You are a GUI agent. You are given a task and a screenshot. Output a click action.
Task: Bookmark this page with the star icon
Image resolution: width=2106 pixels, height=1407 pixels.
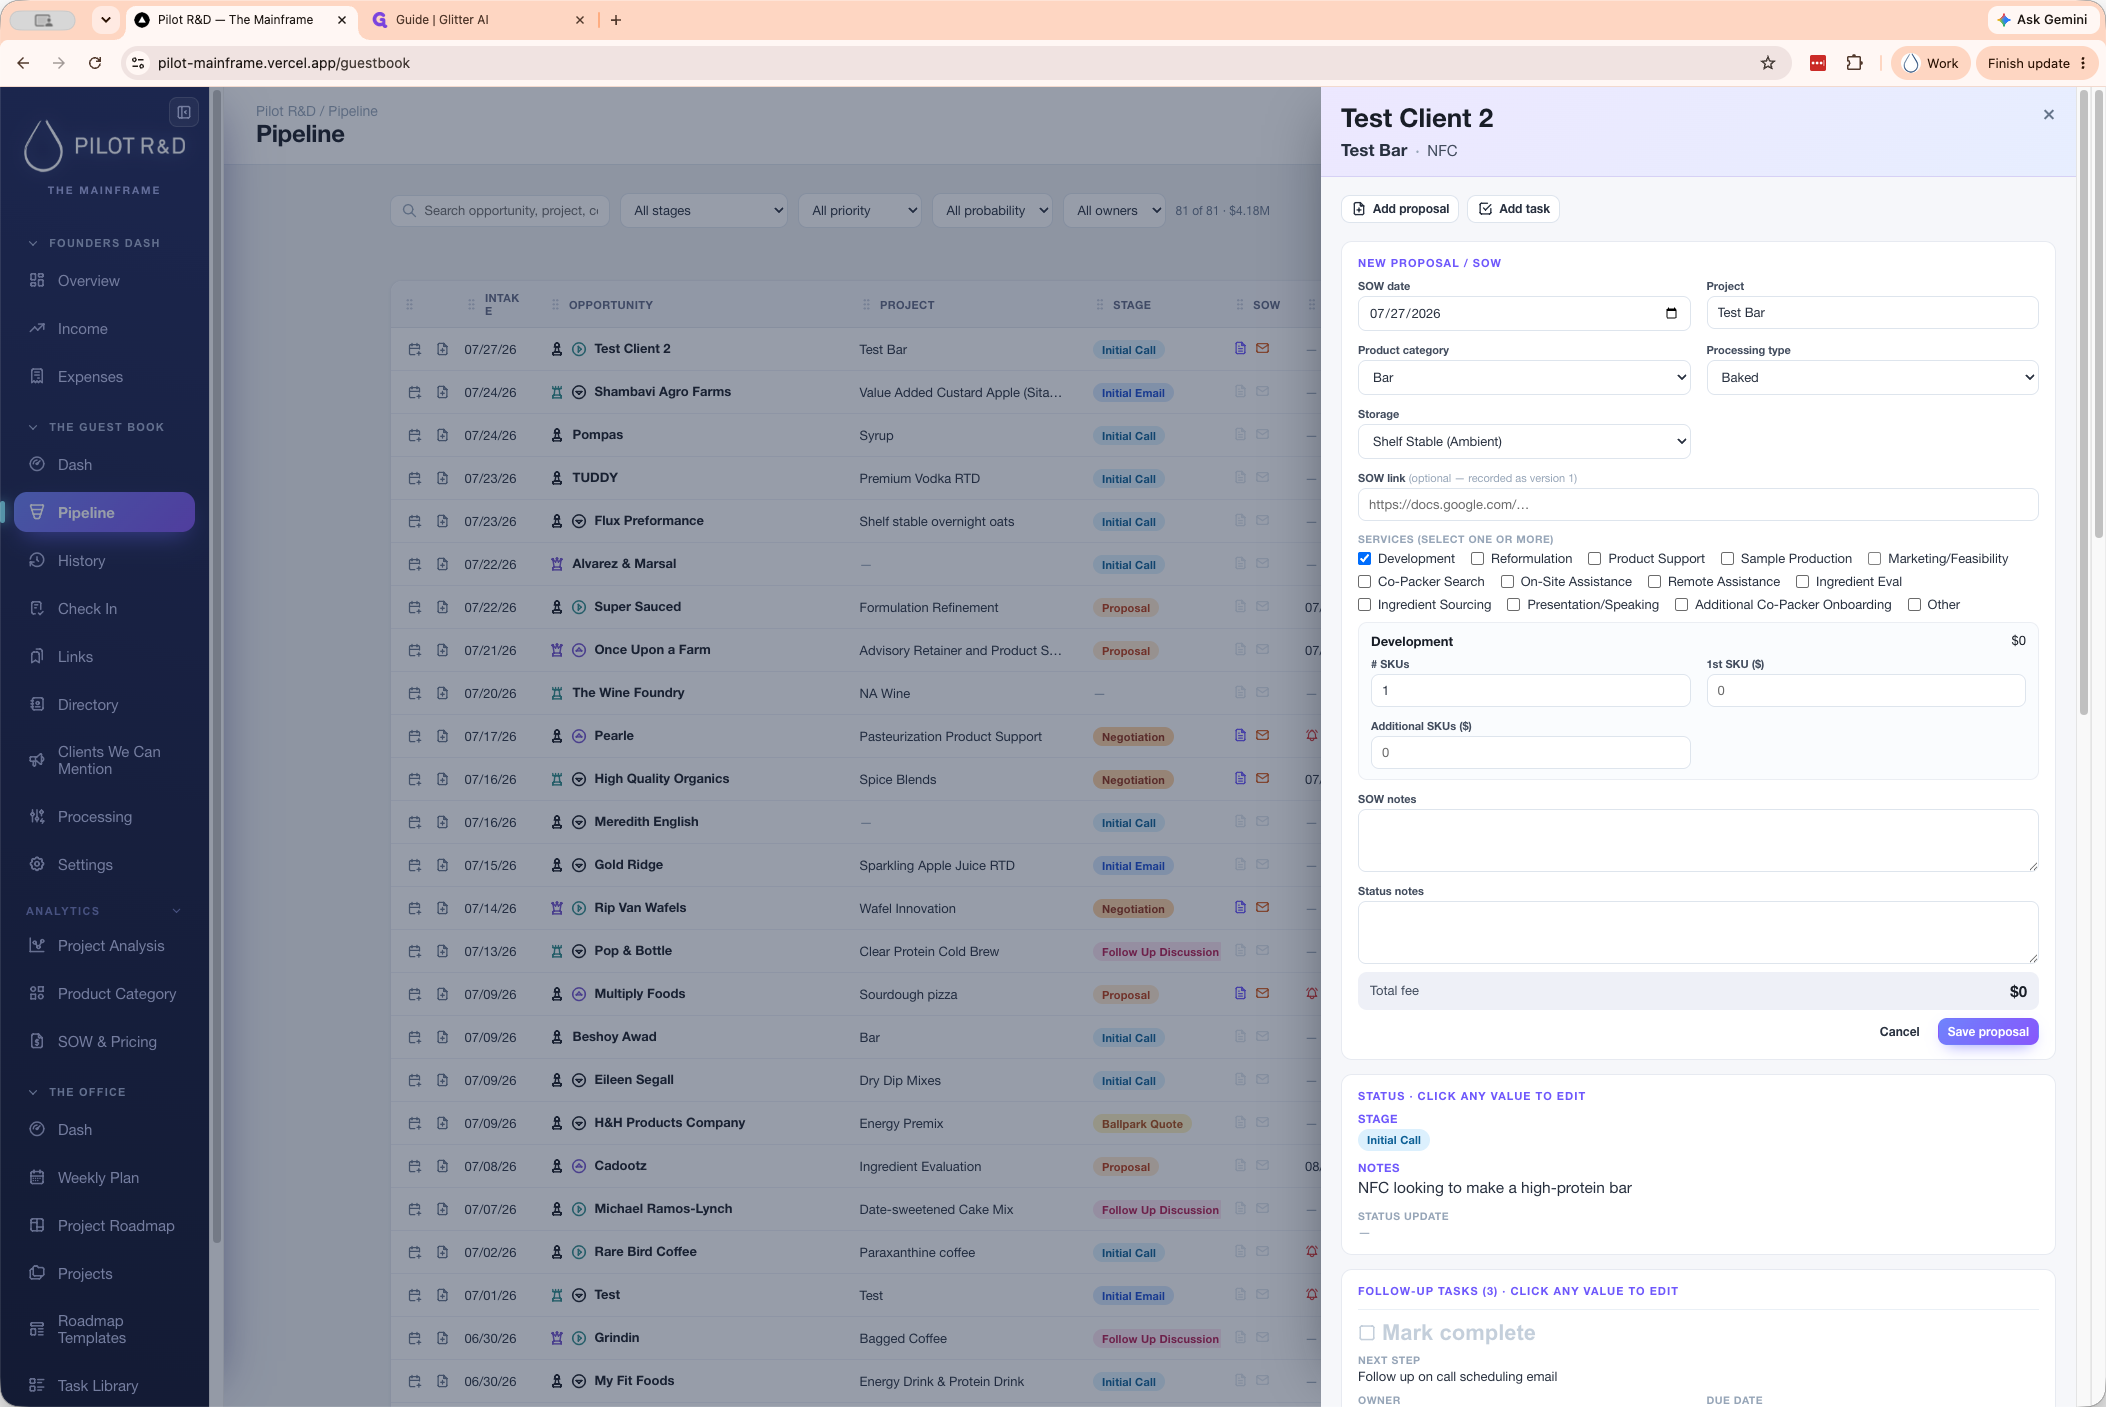tap(1768, 63)
